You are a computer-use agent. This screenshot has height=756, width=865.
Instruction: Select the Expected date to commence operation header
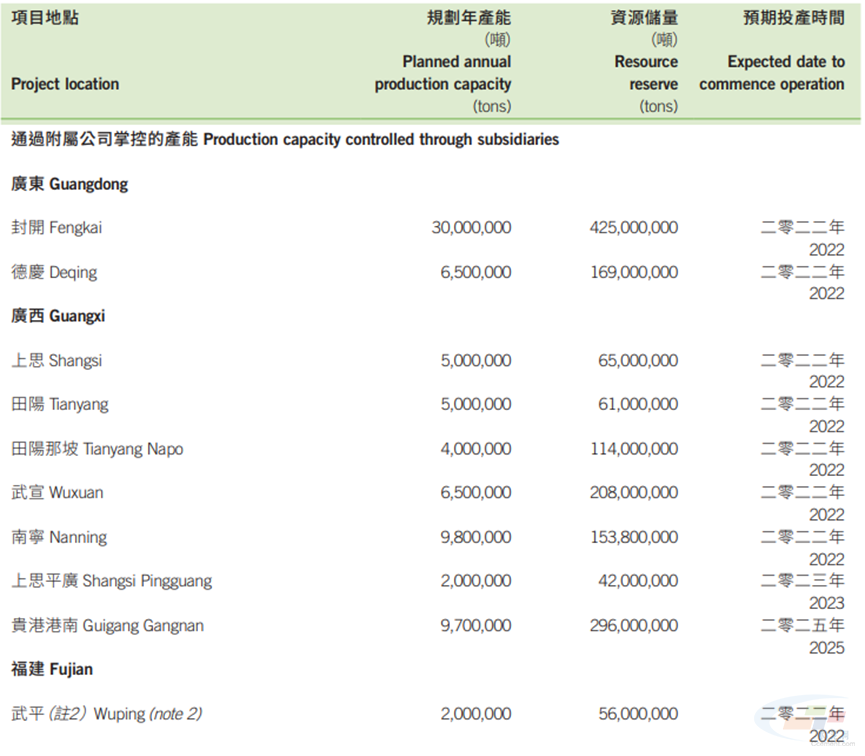click(770, 73)
